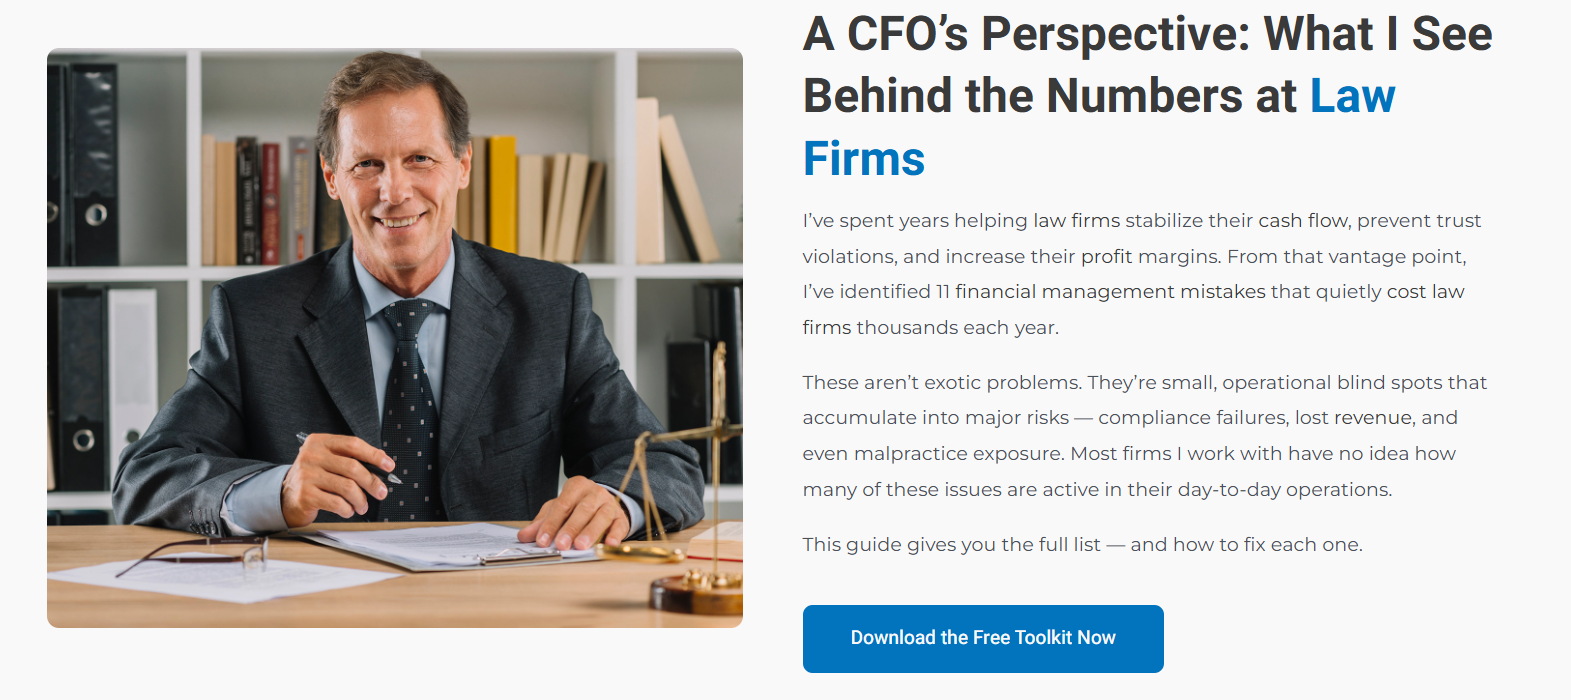This screenshot has height=700, width=1571.
Task: Click the blue "Firms" heading word
Action: 864,159
